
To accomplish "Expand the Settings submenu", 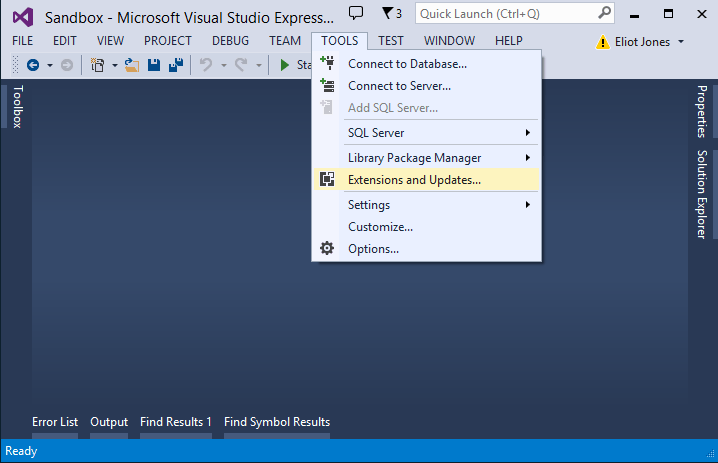I will click(x=528, y=205).
